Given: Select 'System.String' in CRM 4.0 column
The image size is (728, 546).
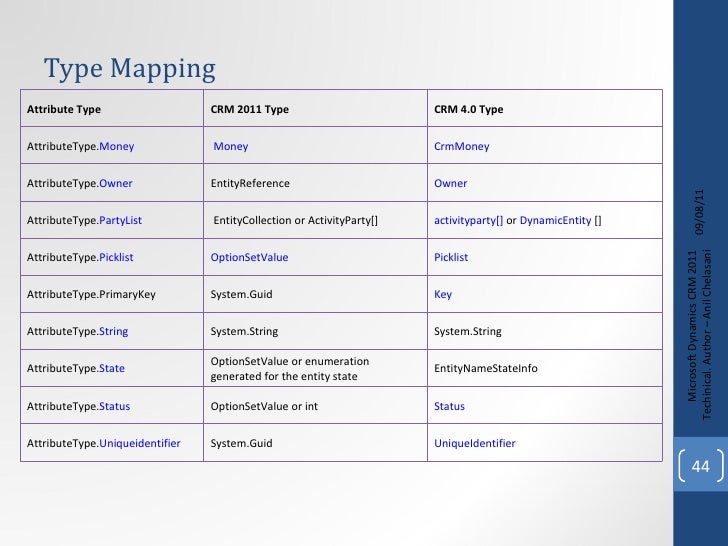Looking at the screenshot, I should point(468,331).
